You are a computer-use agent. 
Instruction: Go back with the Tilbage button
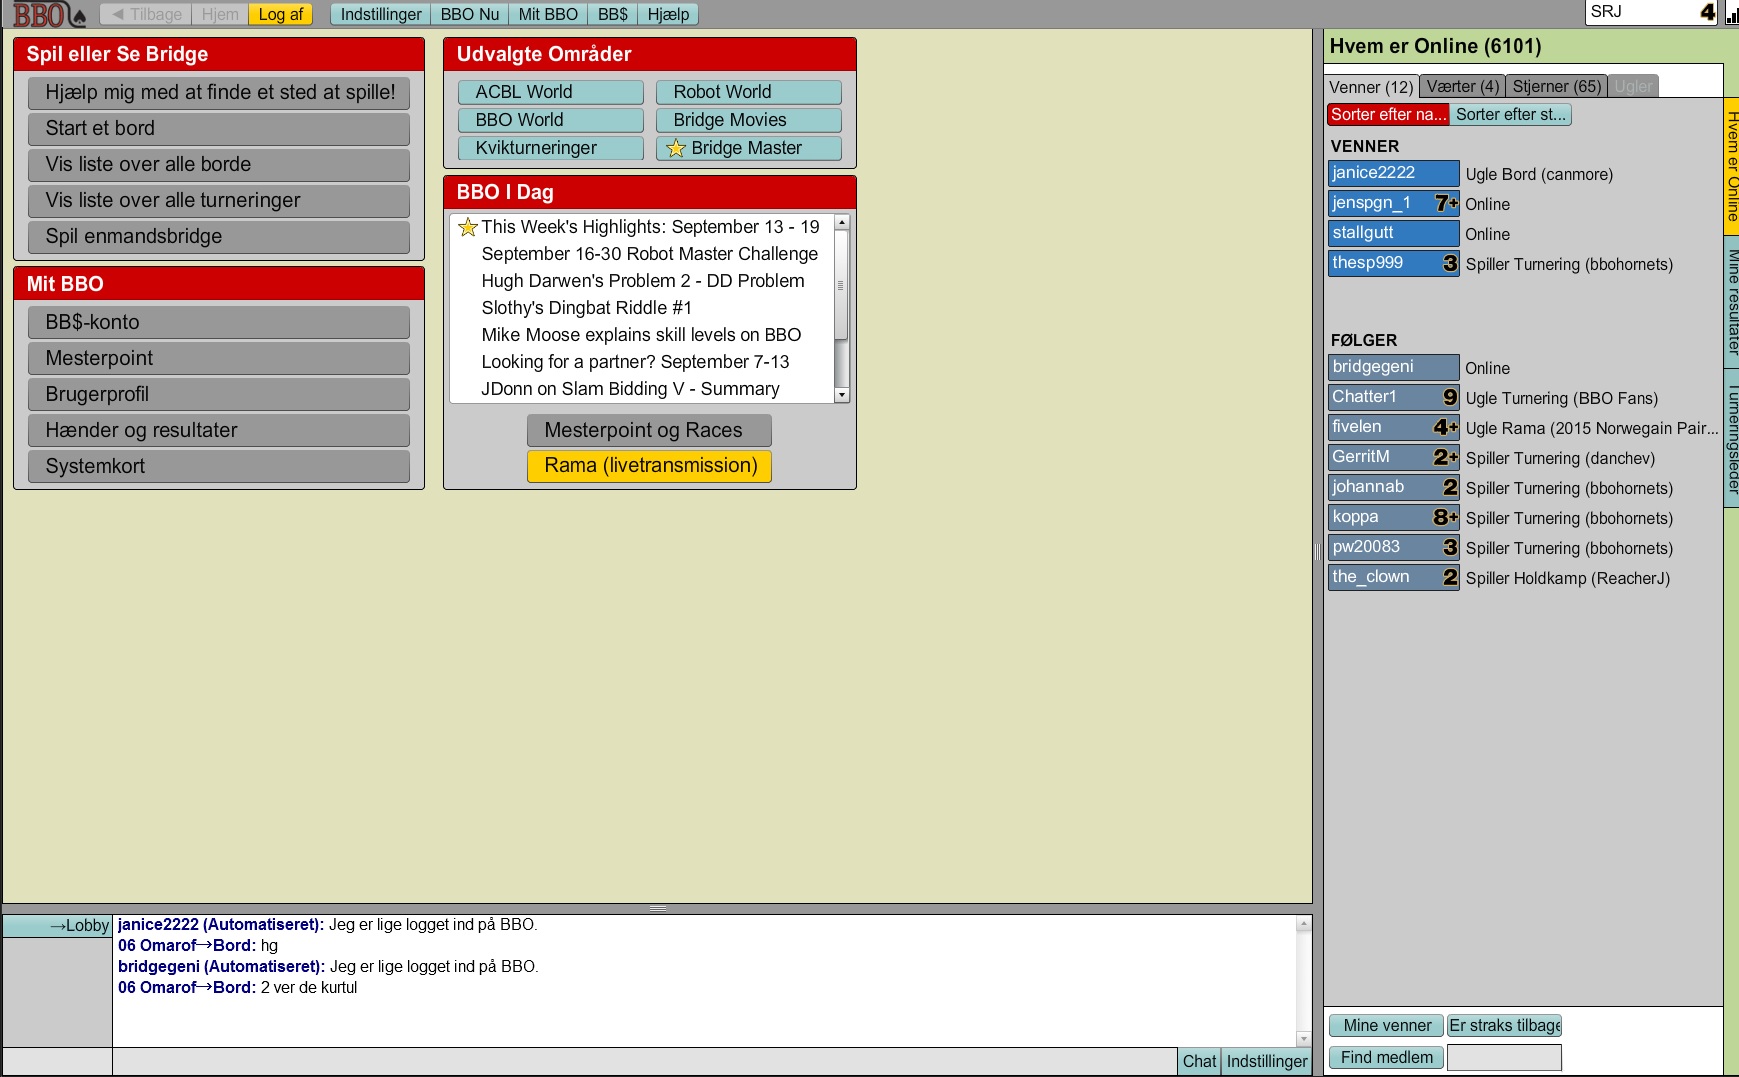(x=145, y=14)
